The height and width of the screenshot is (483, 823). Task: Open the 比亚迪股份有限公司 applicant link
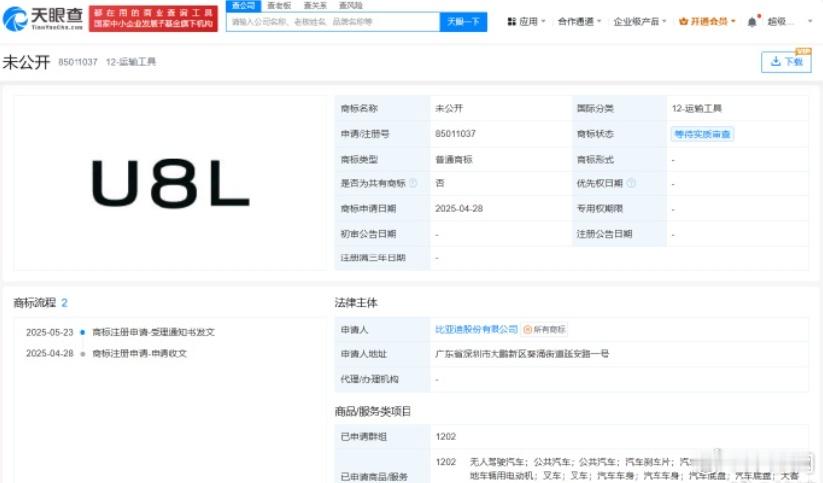[477, 329]
